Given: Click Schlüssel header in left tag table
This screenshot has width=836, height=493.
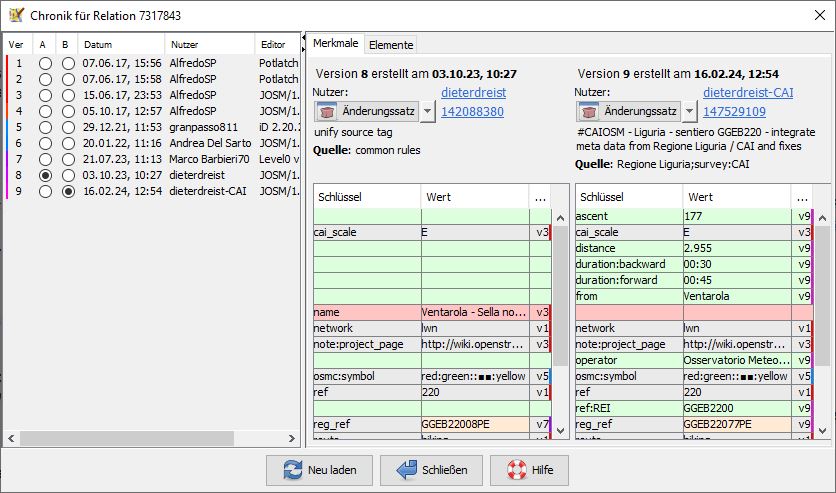Looking at the screenshot, I should click(367, 197).
